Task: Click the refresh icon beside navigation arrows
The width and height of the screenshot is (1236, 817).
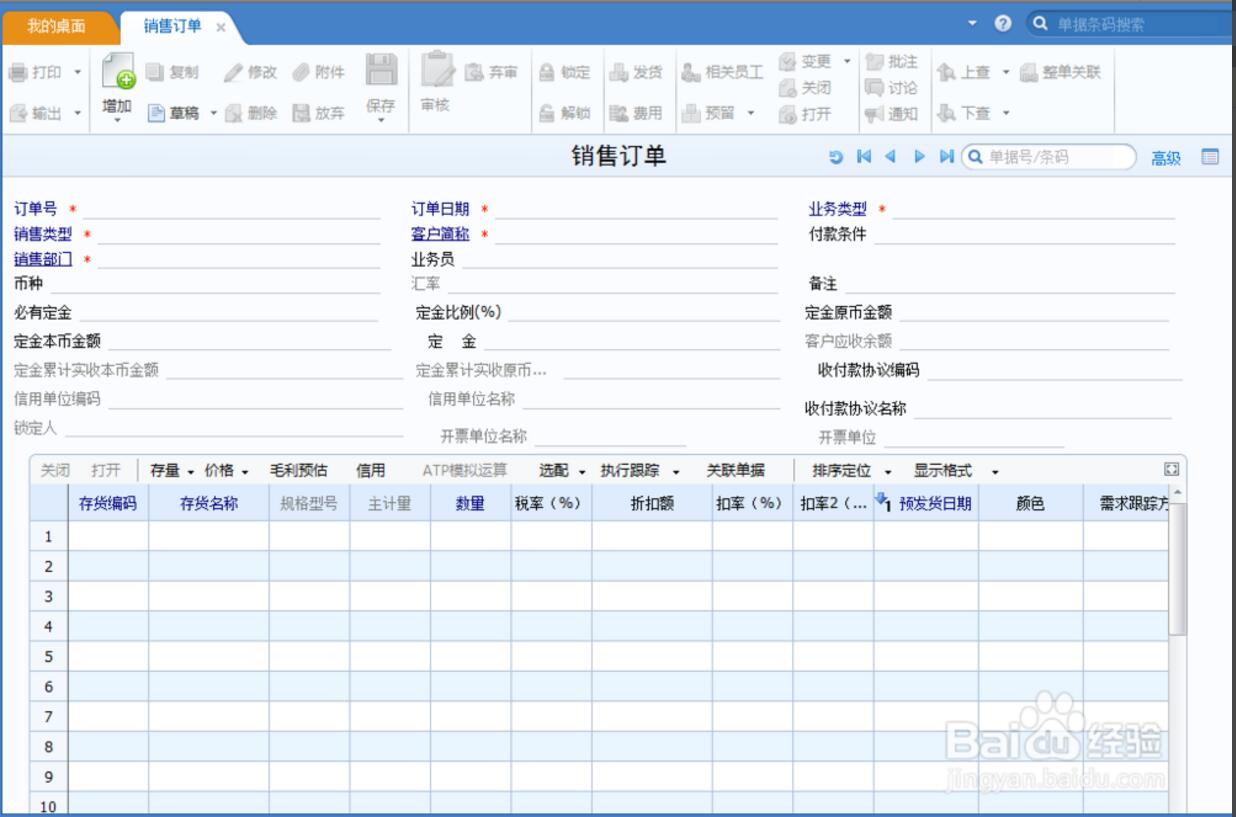Action: [836, 157]
